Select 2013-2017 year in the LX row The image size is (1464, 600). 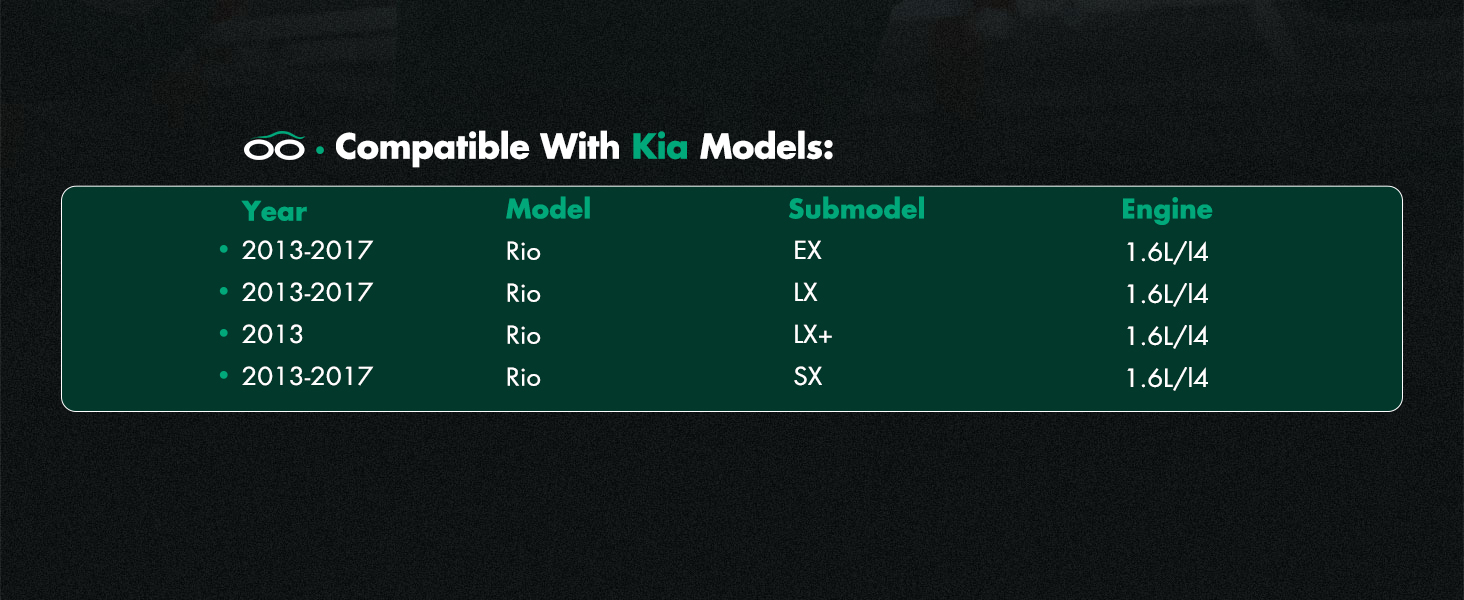307,293
